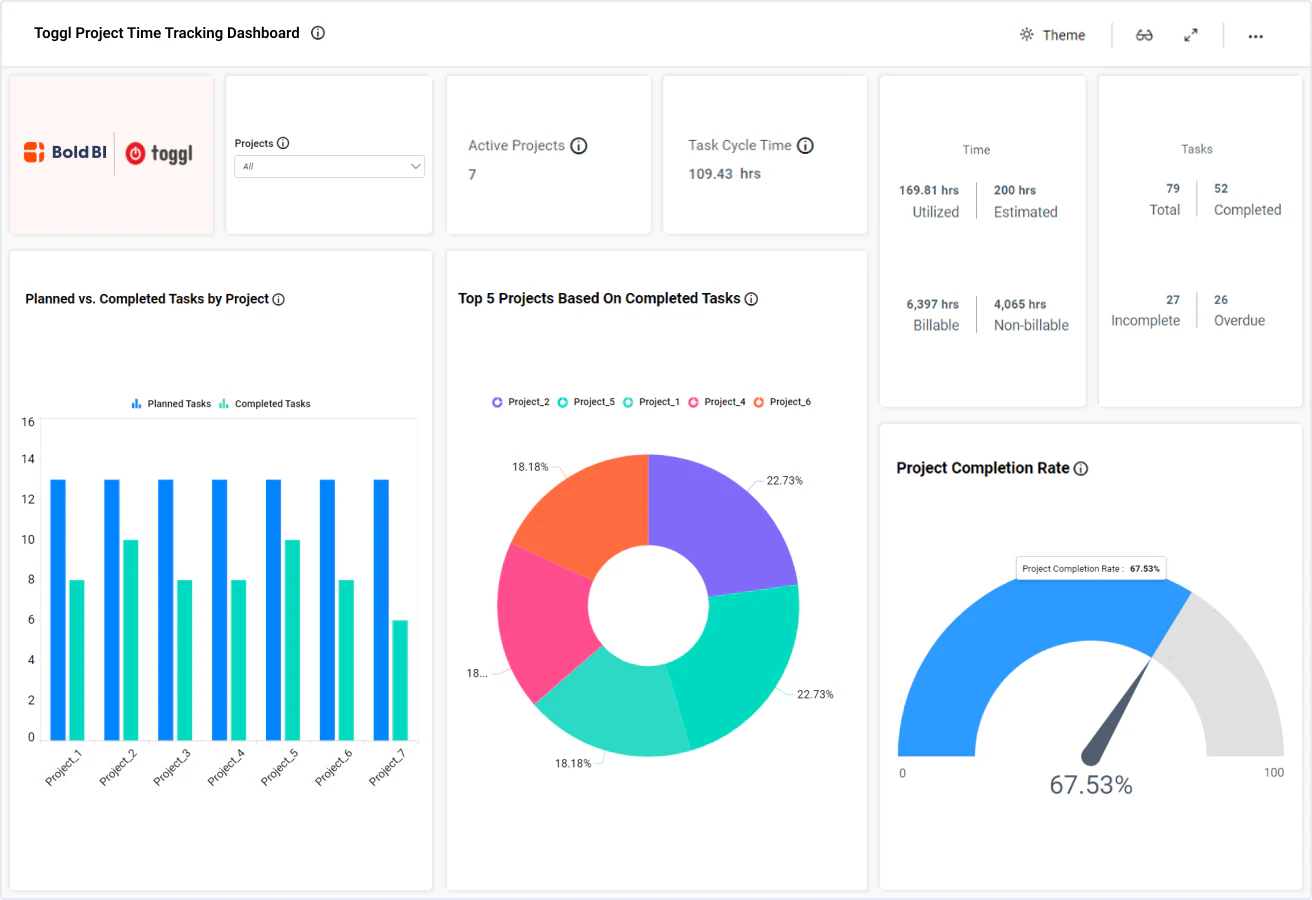This screenshot has height=900, width=1312.
Task: Click the 200 hrs Estimated value
Action: 1015,190
